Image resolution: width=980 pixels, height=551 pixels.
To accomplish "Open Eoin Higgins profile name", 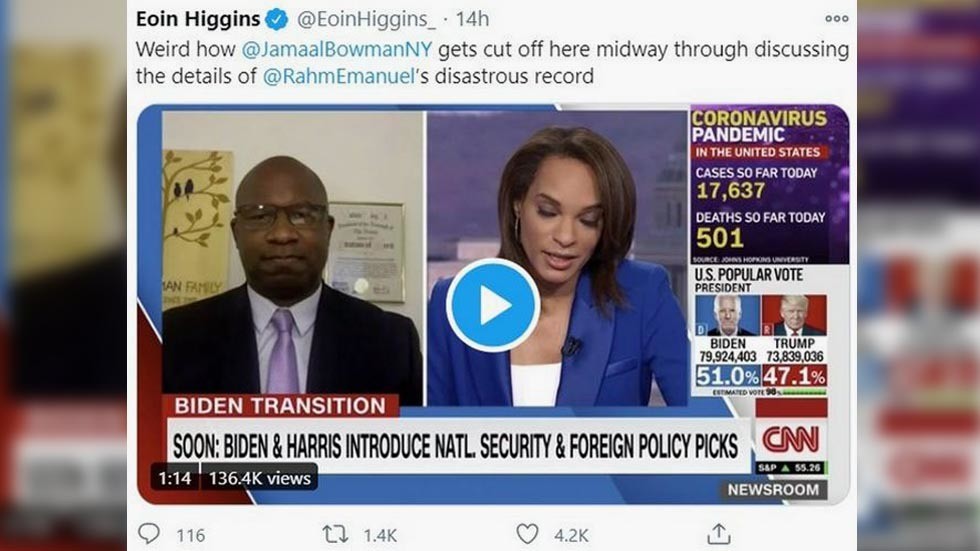I will 198,19.
